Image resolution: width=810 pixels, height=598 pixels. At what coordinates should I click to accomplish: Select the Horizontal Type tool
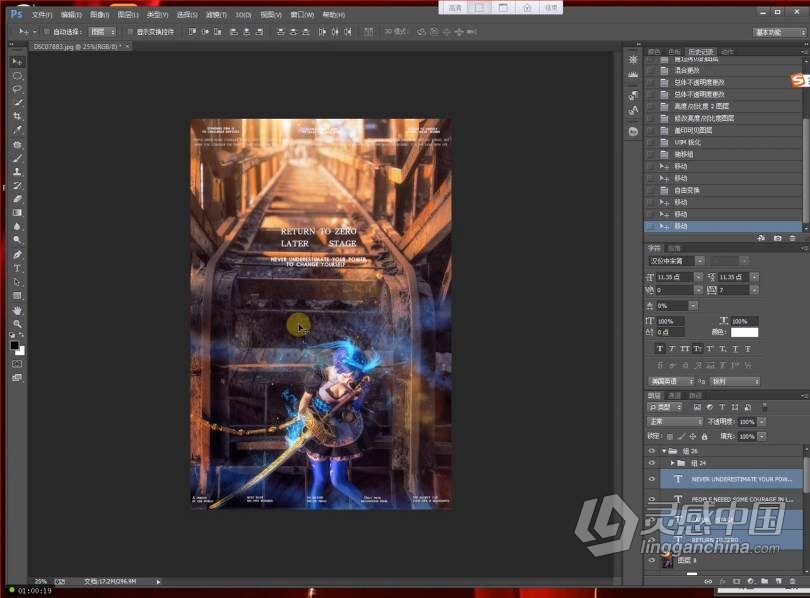tap(17, 269)
